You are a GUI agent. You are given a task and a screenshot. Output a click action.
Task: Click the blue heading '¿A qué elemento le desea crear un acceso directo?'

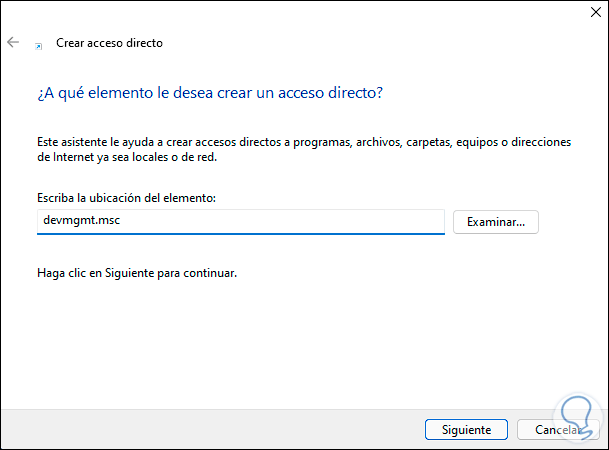click(x=210, y=93)
